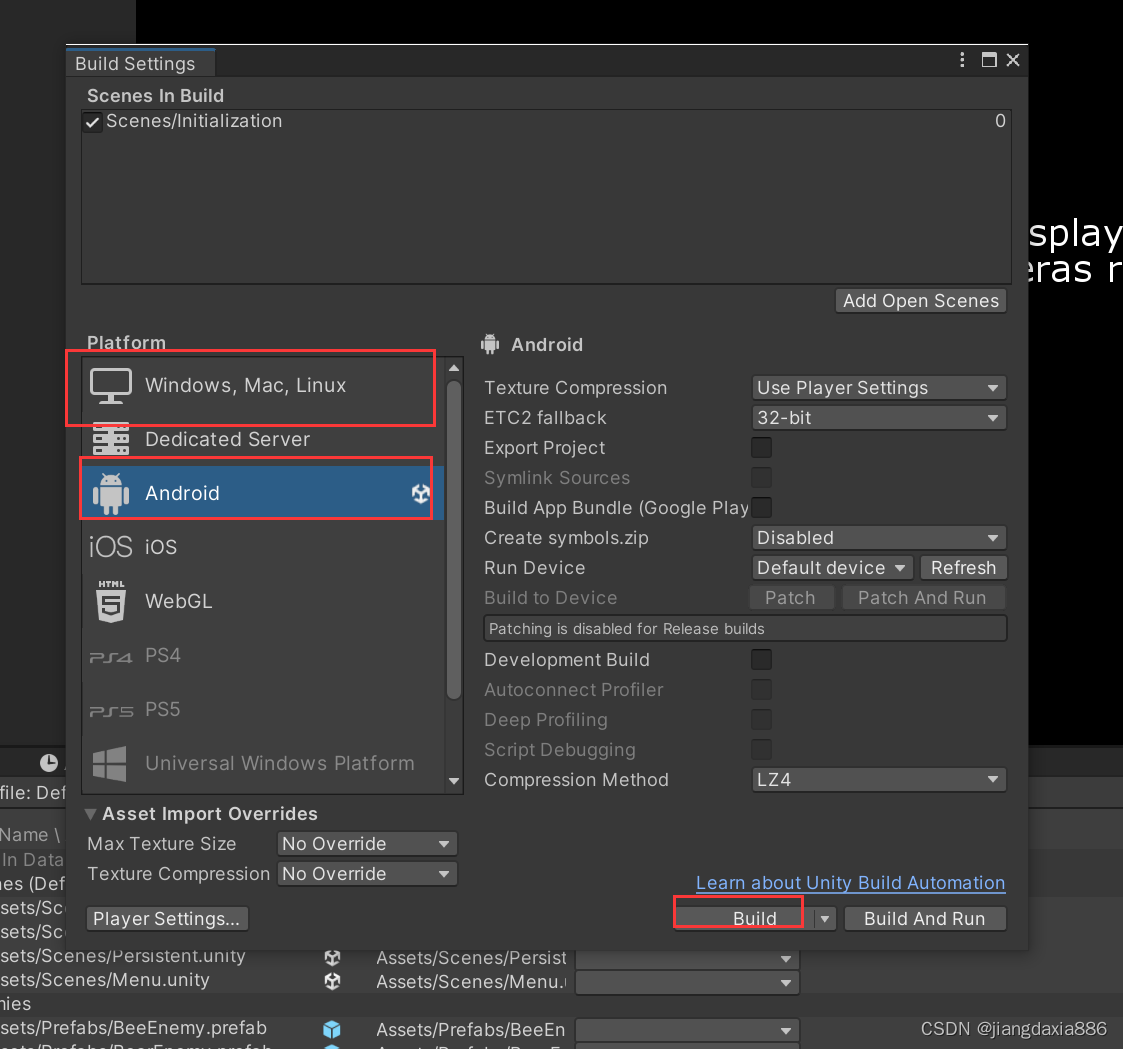Click Unity scene icon beside Persistent.unity row

point(332,957)
